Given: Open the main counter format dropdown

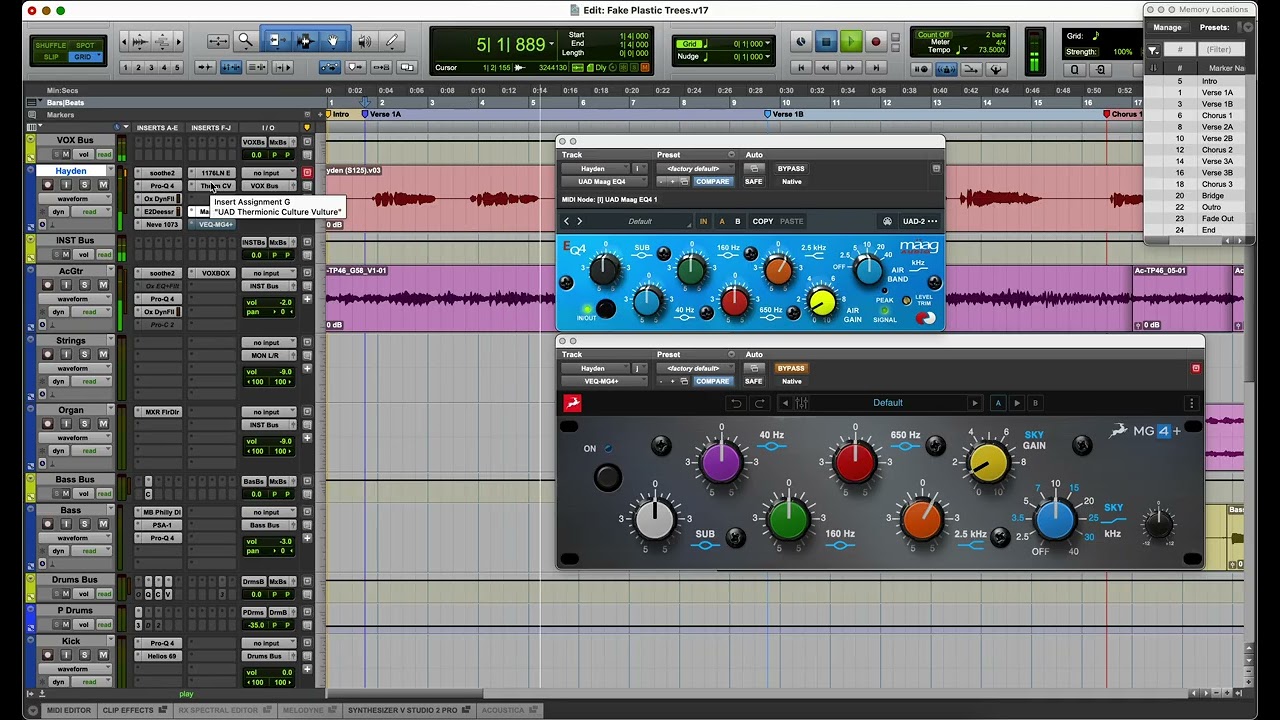Looking at the screenshot, I should (x=553, y=42).
